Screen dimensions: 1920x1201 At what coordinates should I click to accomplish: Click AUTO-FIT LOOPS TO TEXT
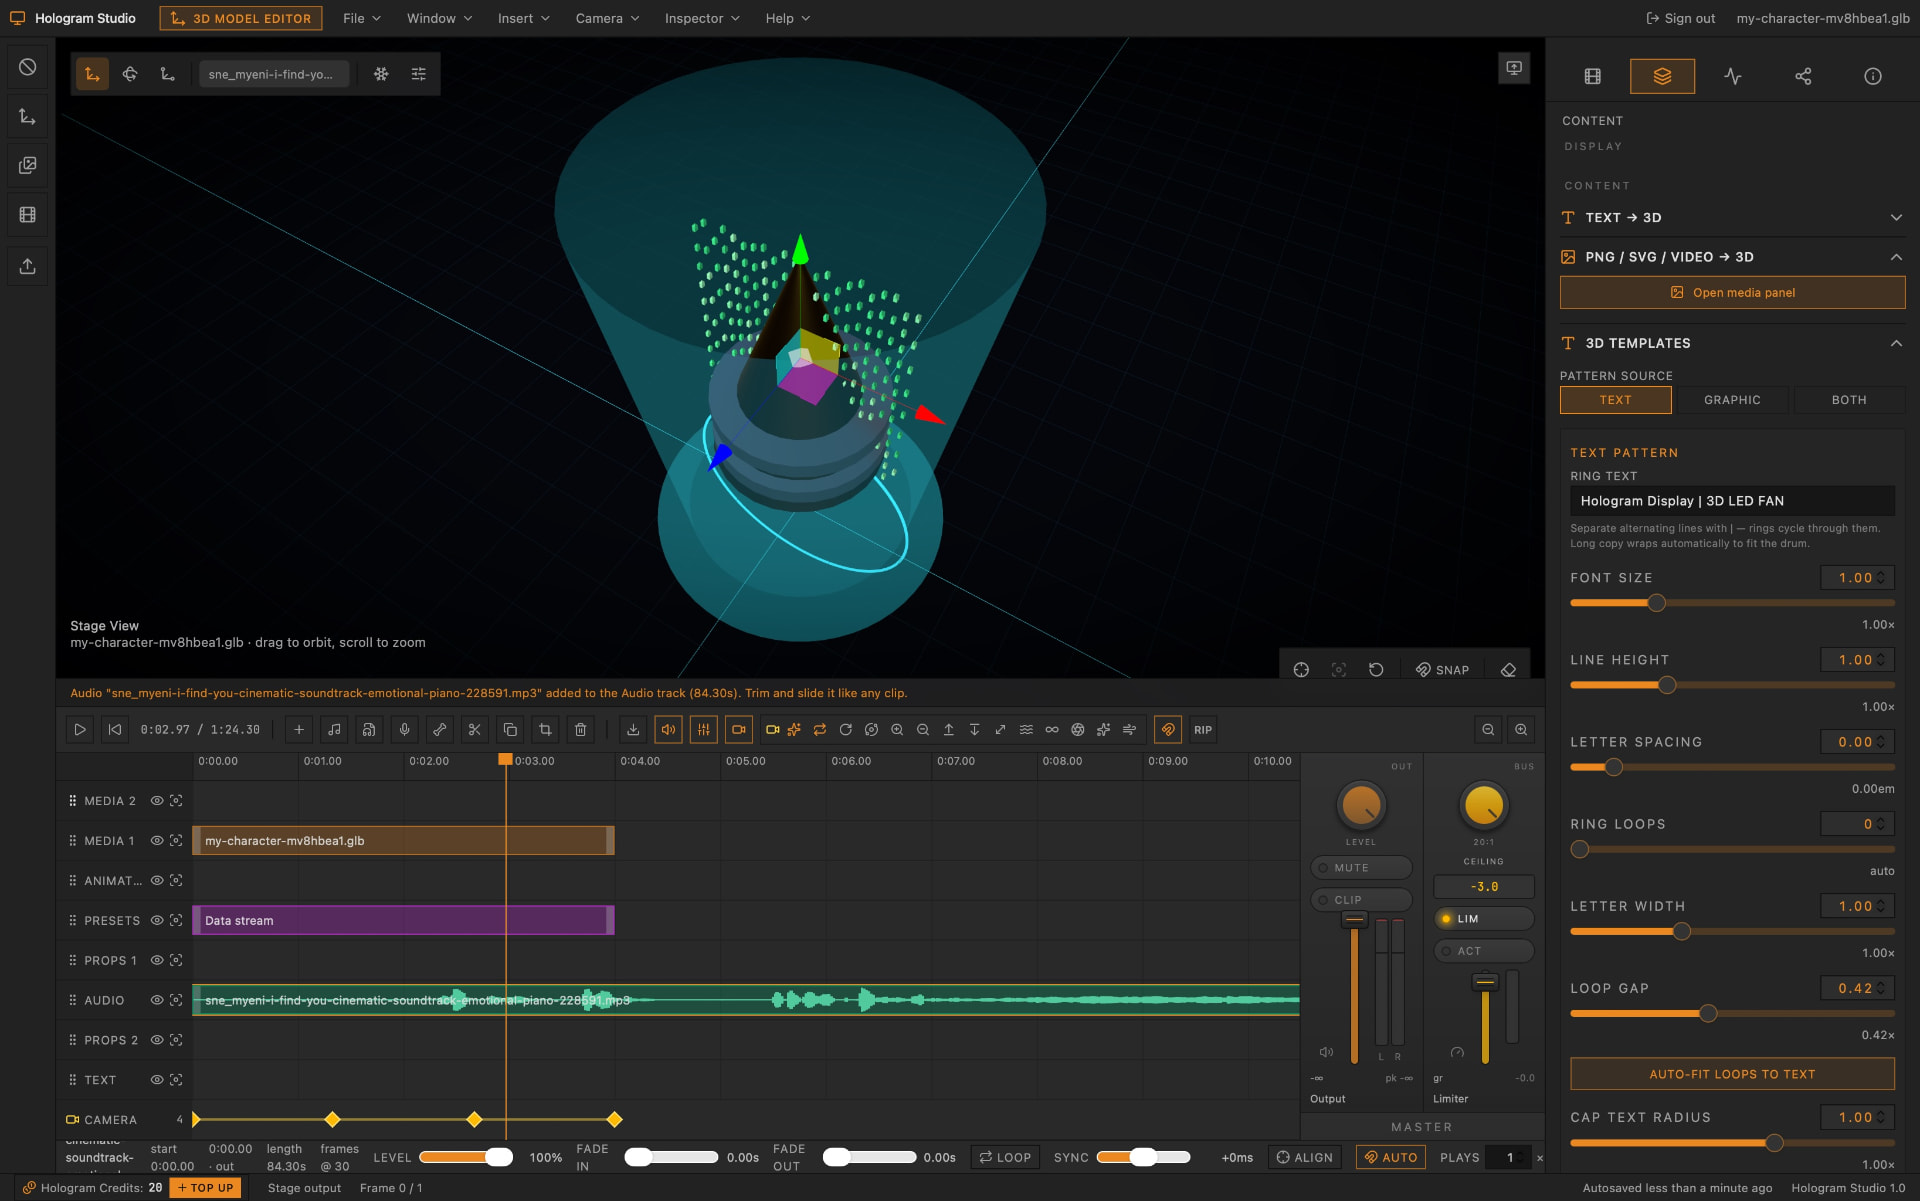coord(1732,1074)
